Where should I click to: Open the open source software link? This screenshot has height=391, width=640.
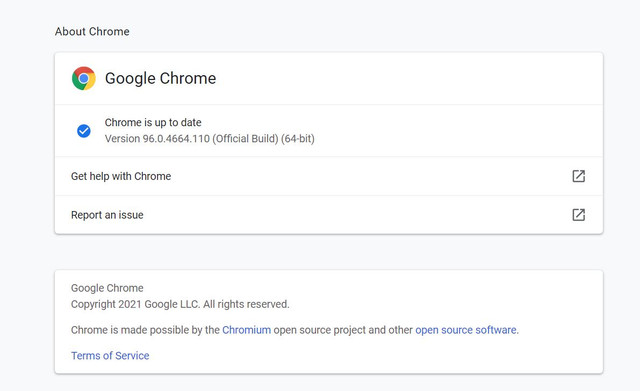click(x=466, y=330)
